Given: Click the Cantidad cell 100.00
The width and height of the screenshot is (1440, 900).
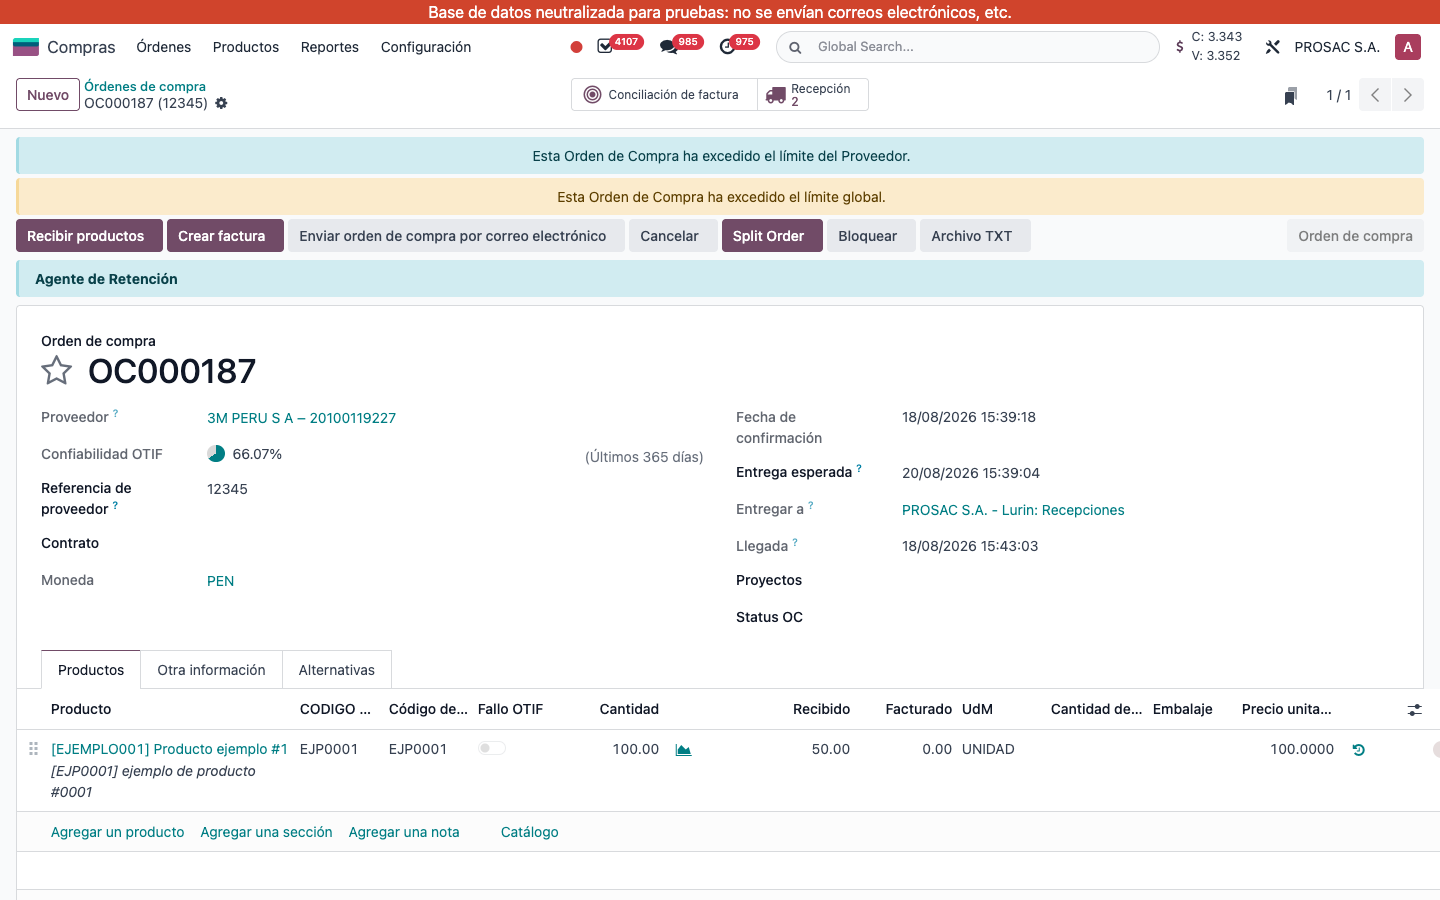Looking at the screenshot, I should click(x=635, y=749).
